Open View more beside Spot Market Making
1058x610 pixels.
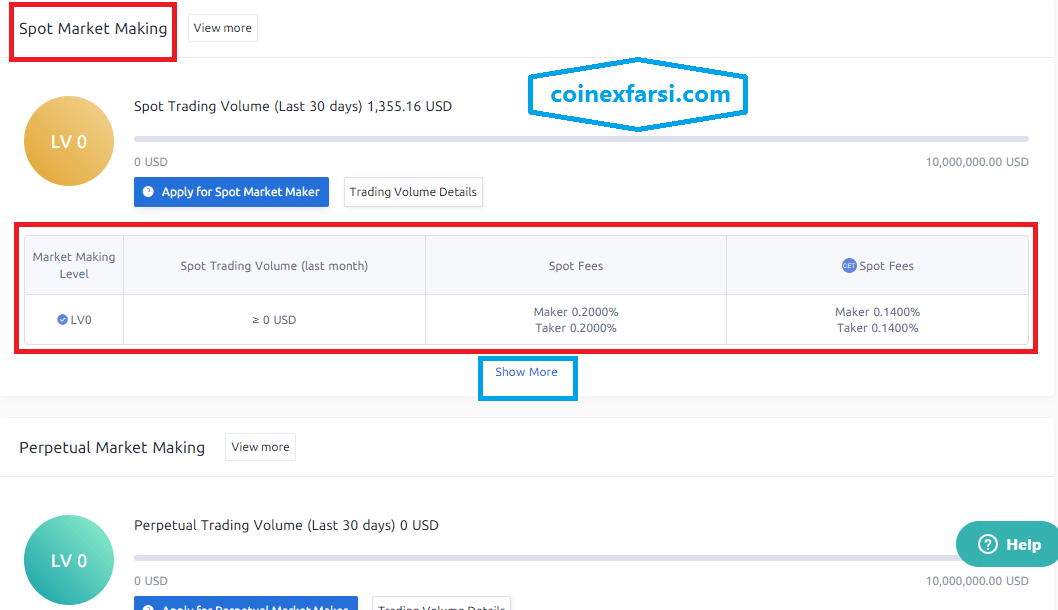pos(222,28)
